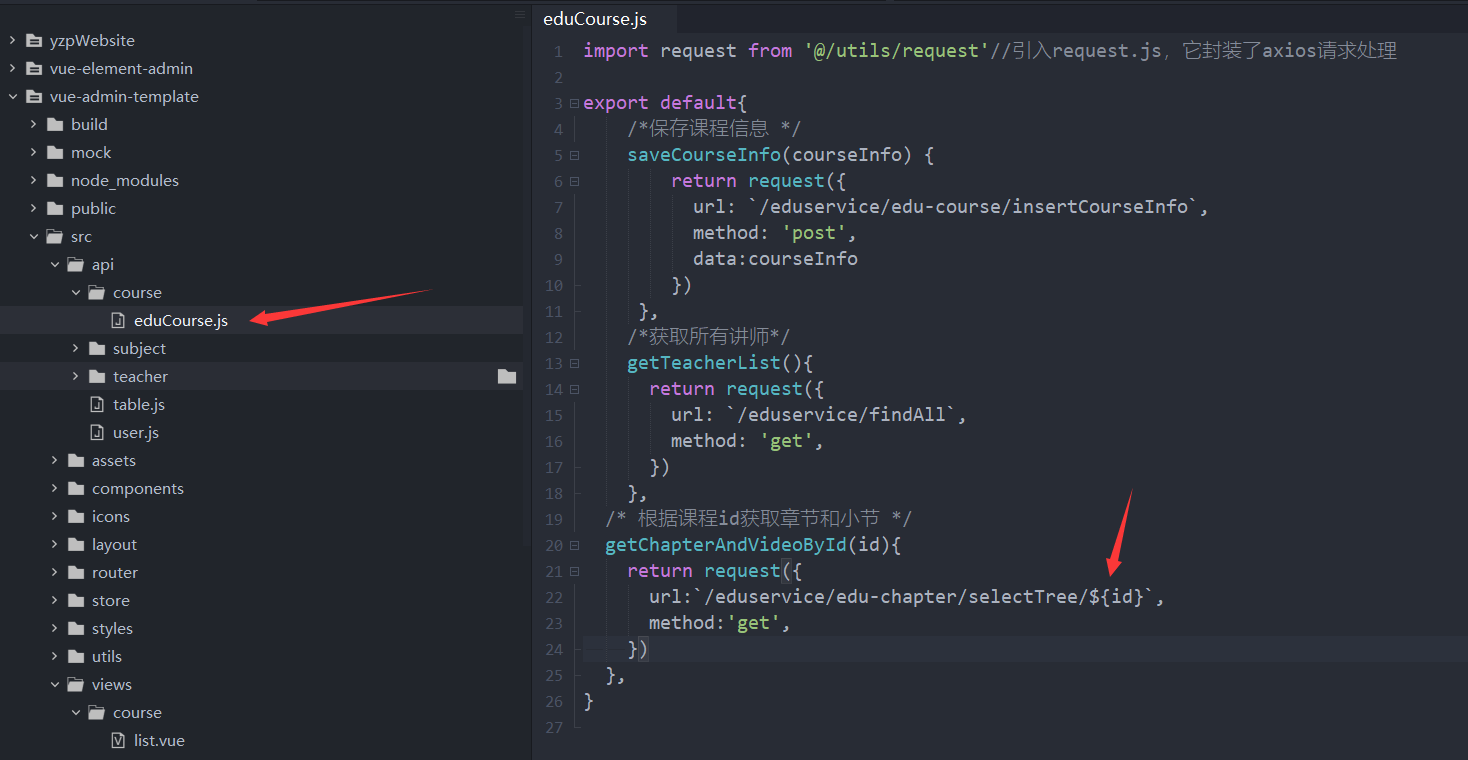Click the open src folder icon

(x=55, y=237)
